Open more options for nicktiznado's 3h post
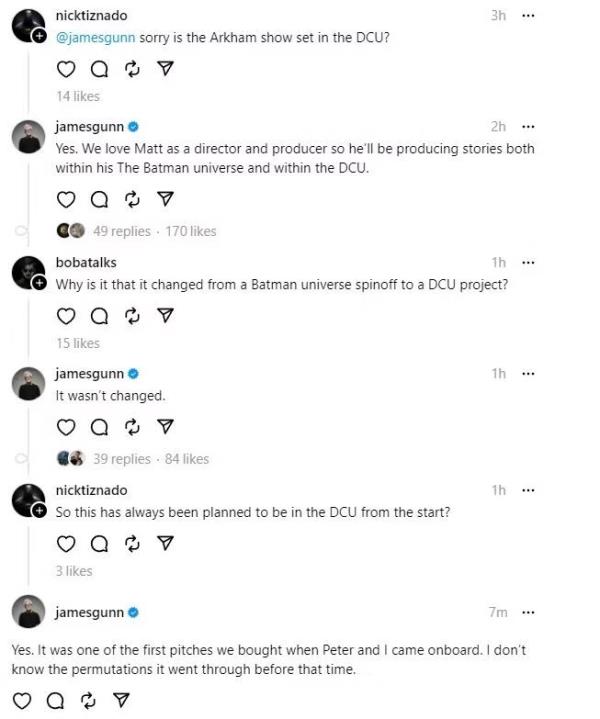600x719 pixels. pyautogui.click(x=529, y=16)
